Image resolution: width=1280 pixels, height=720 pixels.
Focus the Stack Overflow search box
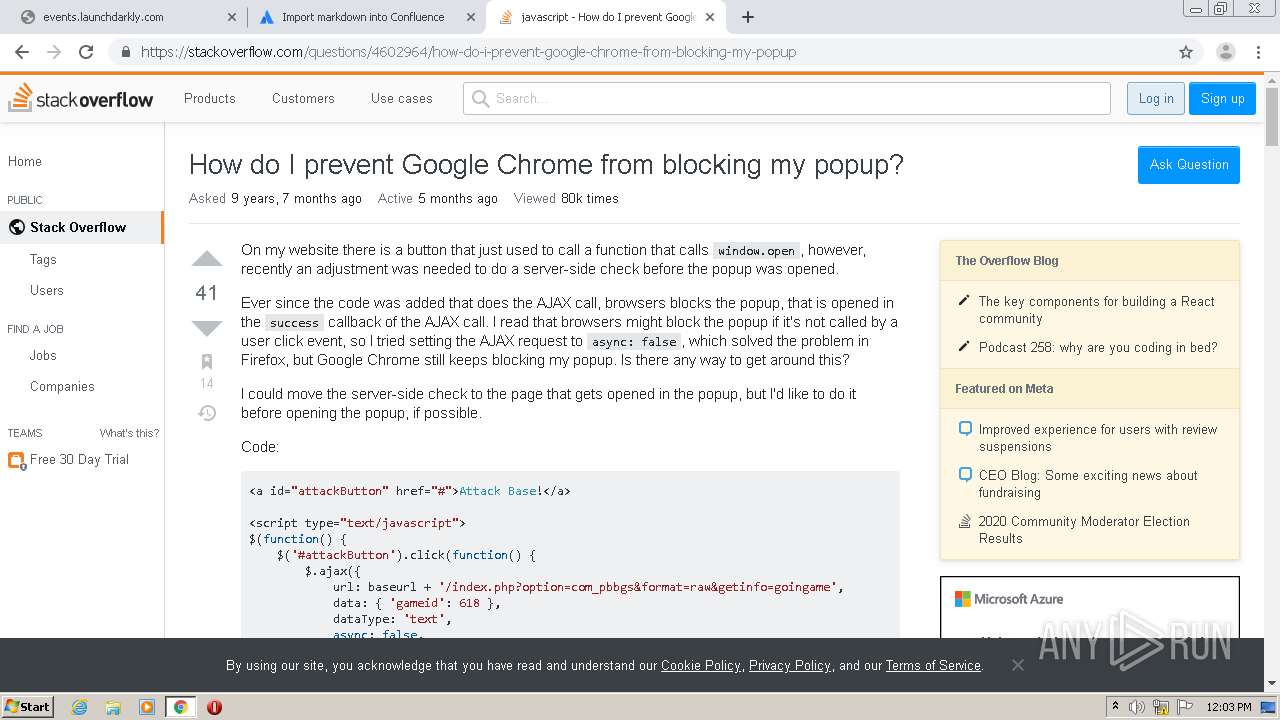click(x=787, y=98)
